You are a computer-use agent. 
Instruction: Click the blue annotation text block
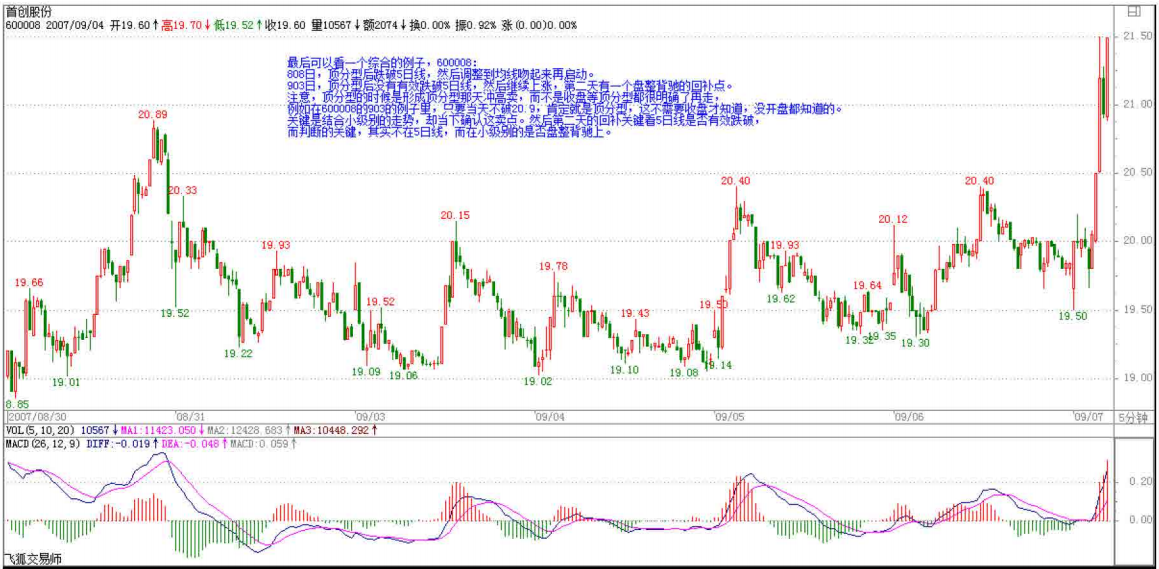[x=560, y=97]
